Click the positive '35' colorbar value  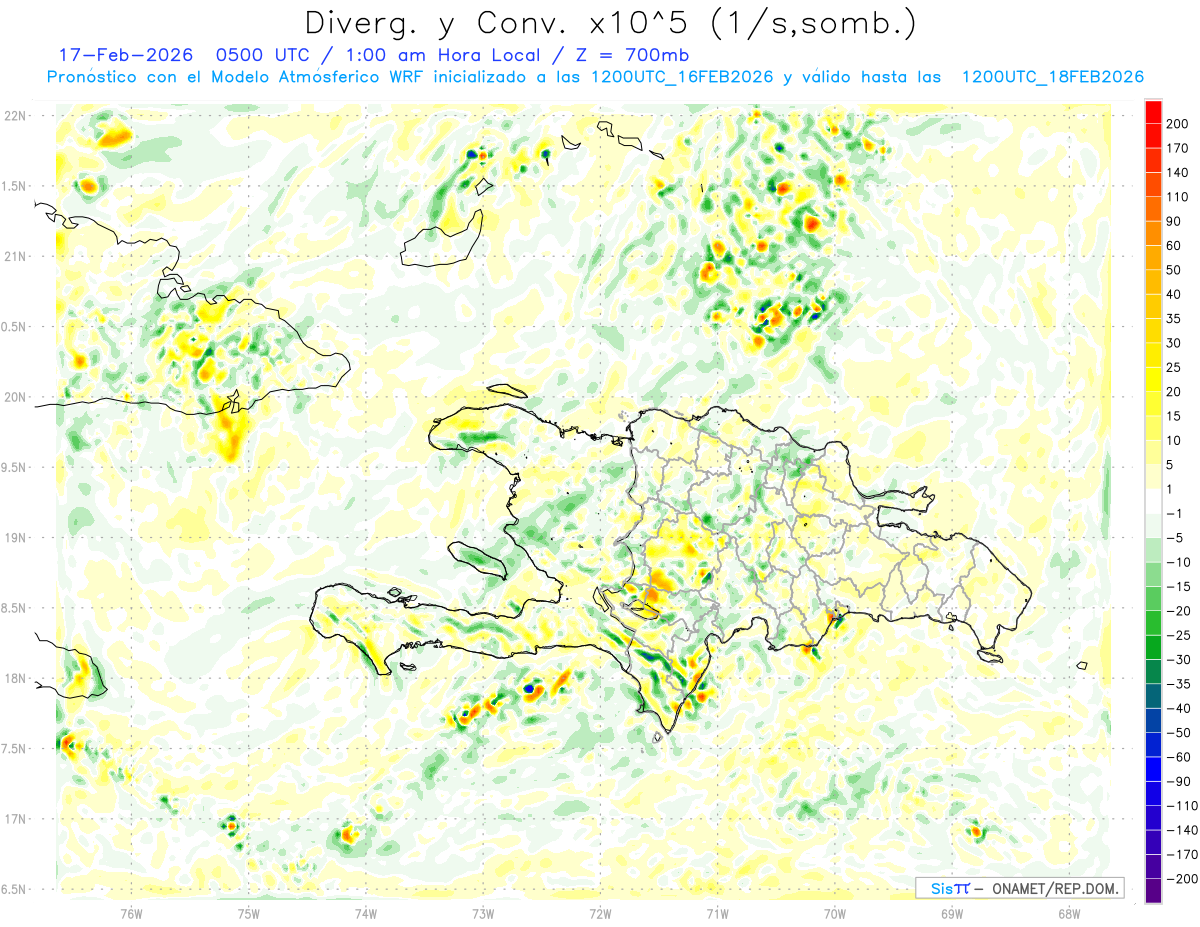point(1173,319)
